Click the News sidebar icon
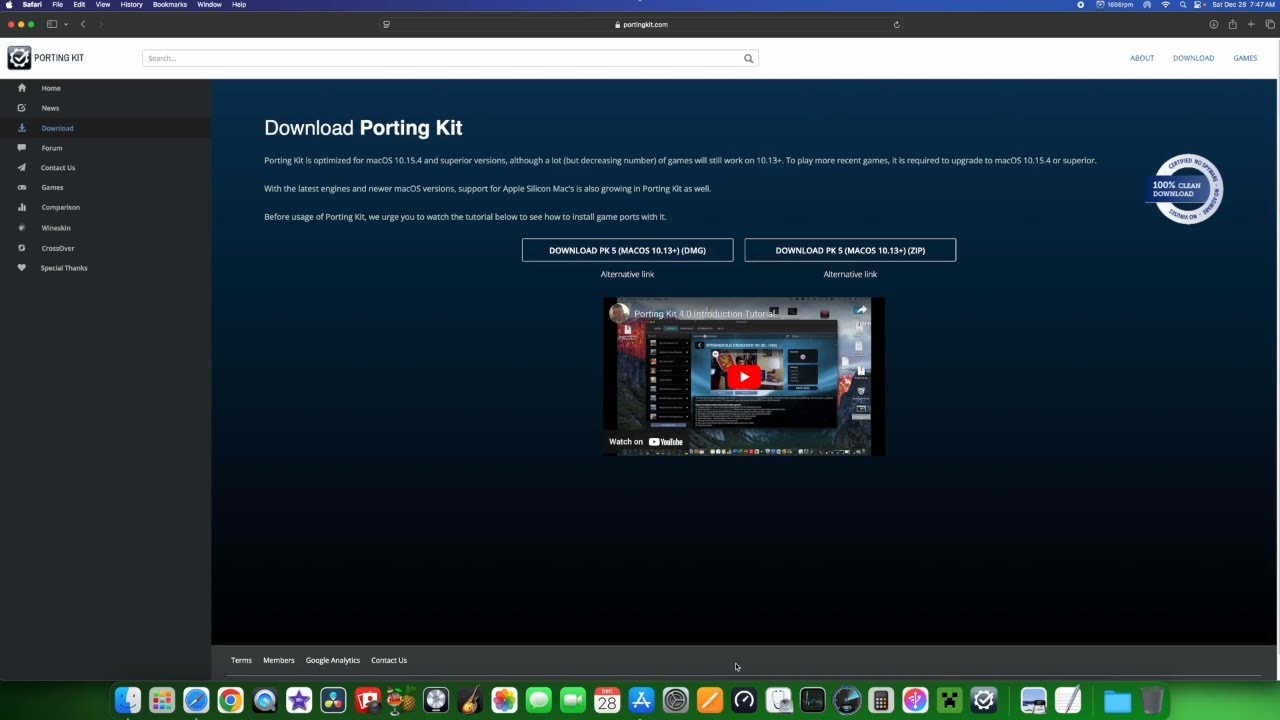The image size is (1280, 720). pos(22,108)
